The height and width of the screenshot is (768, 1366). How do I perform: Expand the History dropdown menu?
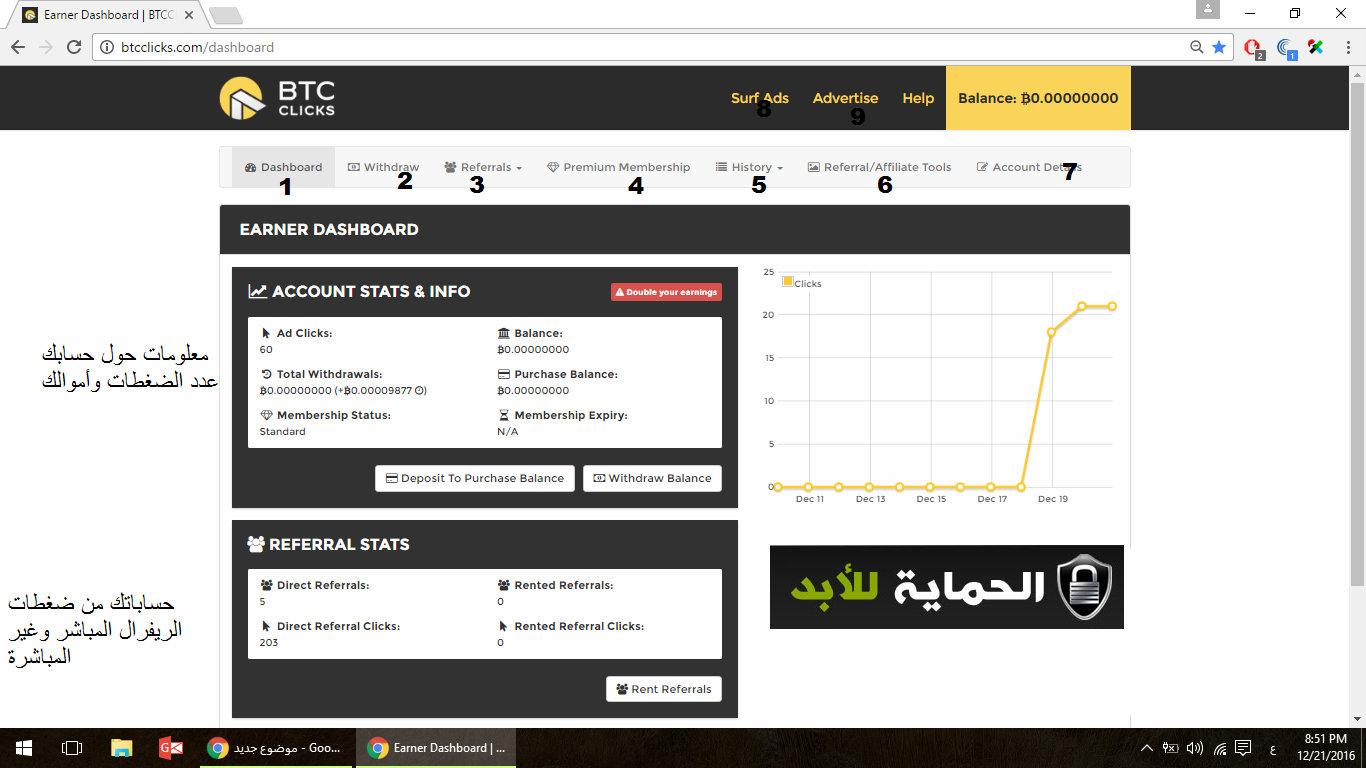(749, 167)
